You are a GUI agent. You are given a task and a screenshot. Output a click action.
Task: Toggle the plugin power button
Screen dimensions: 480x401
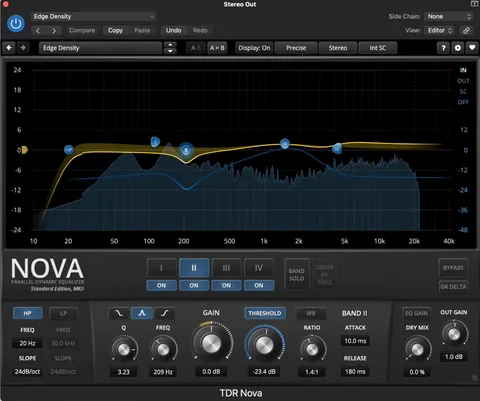click(x=16, y=24)
